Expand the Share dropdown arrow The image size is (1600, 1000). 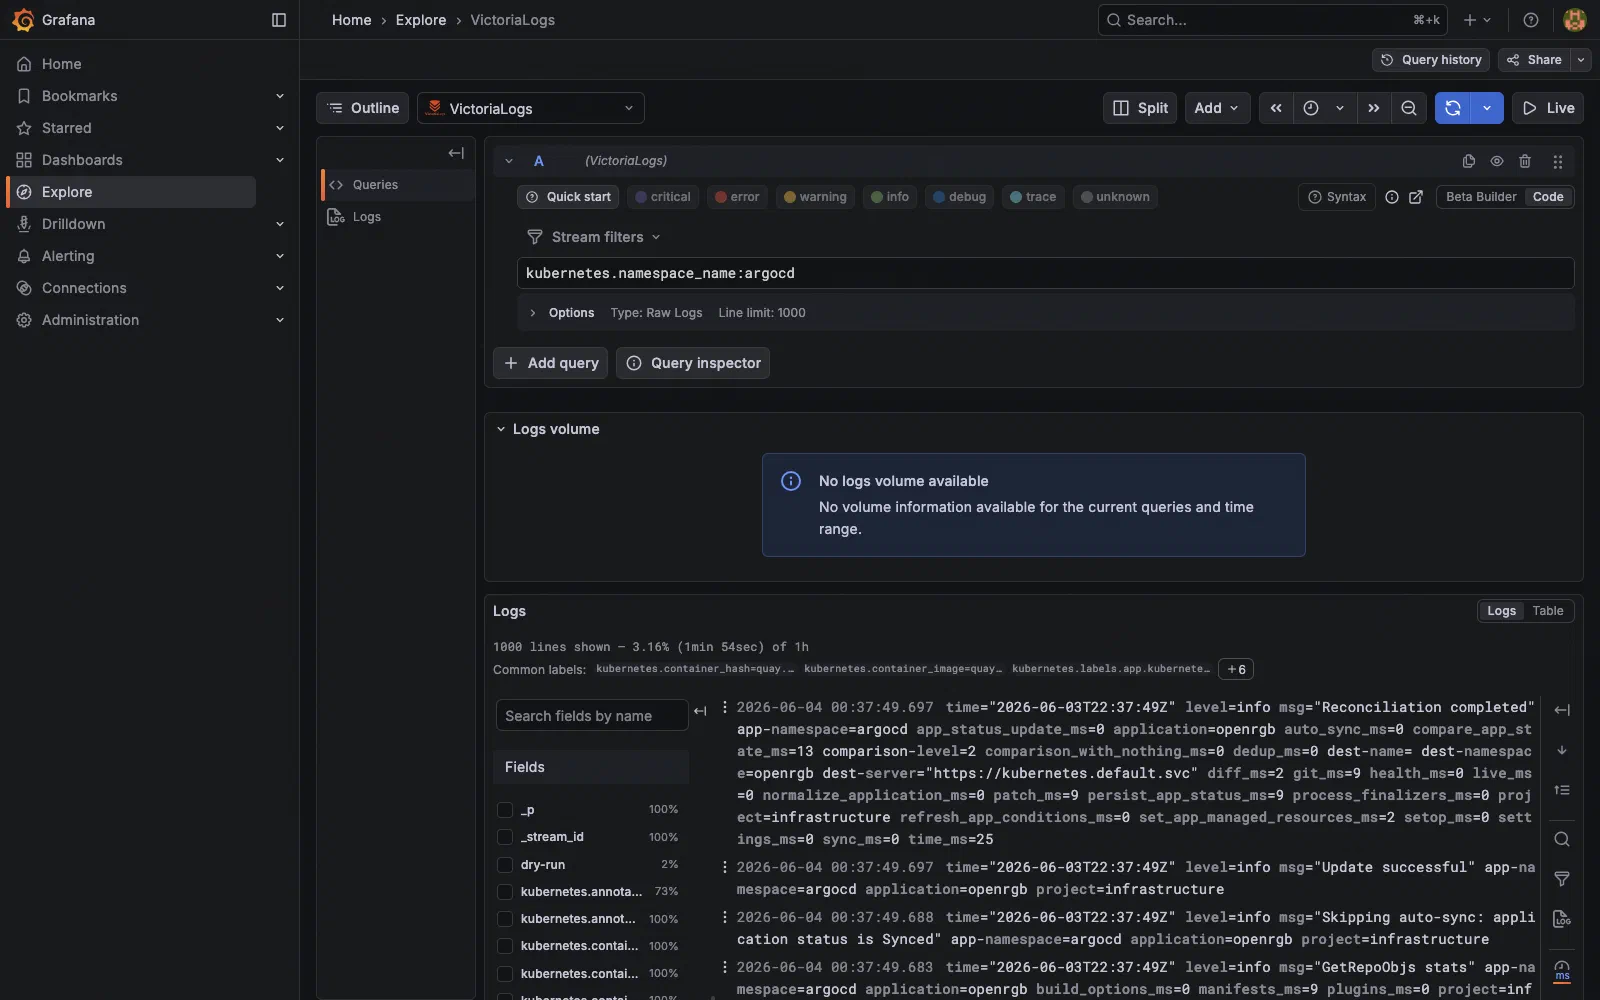(x=1581, y=60)
